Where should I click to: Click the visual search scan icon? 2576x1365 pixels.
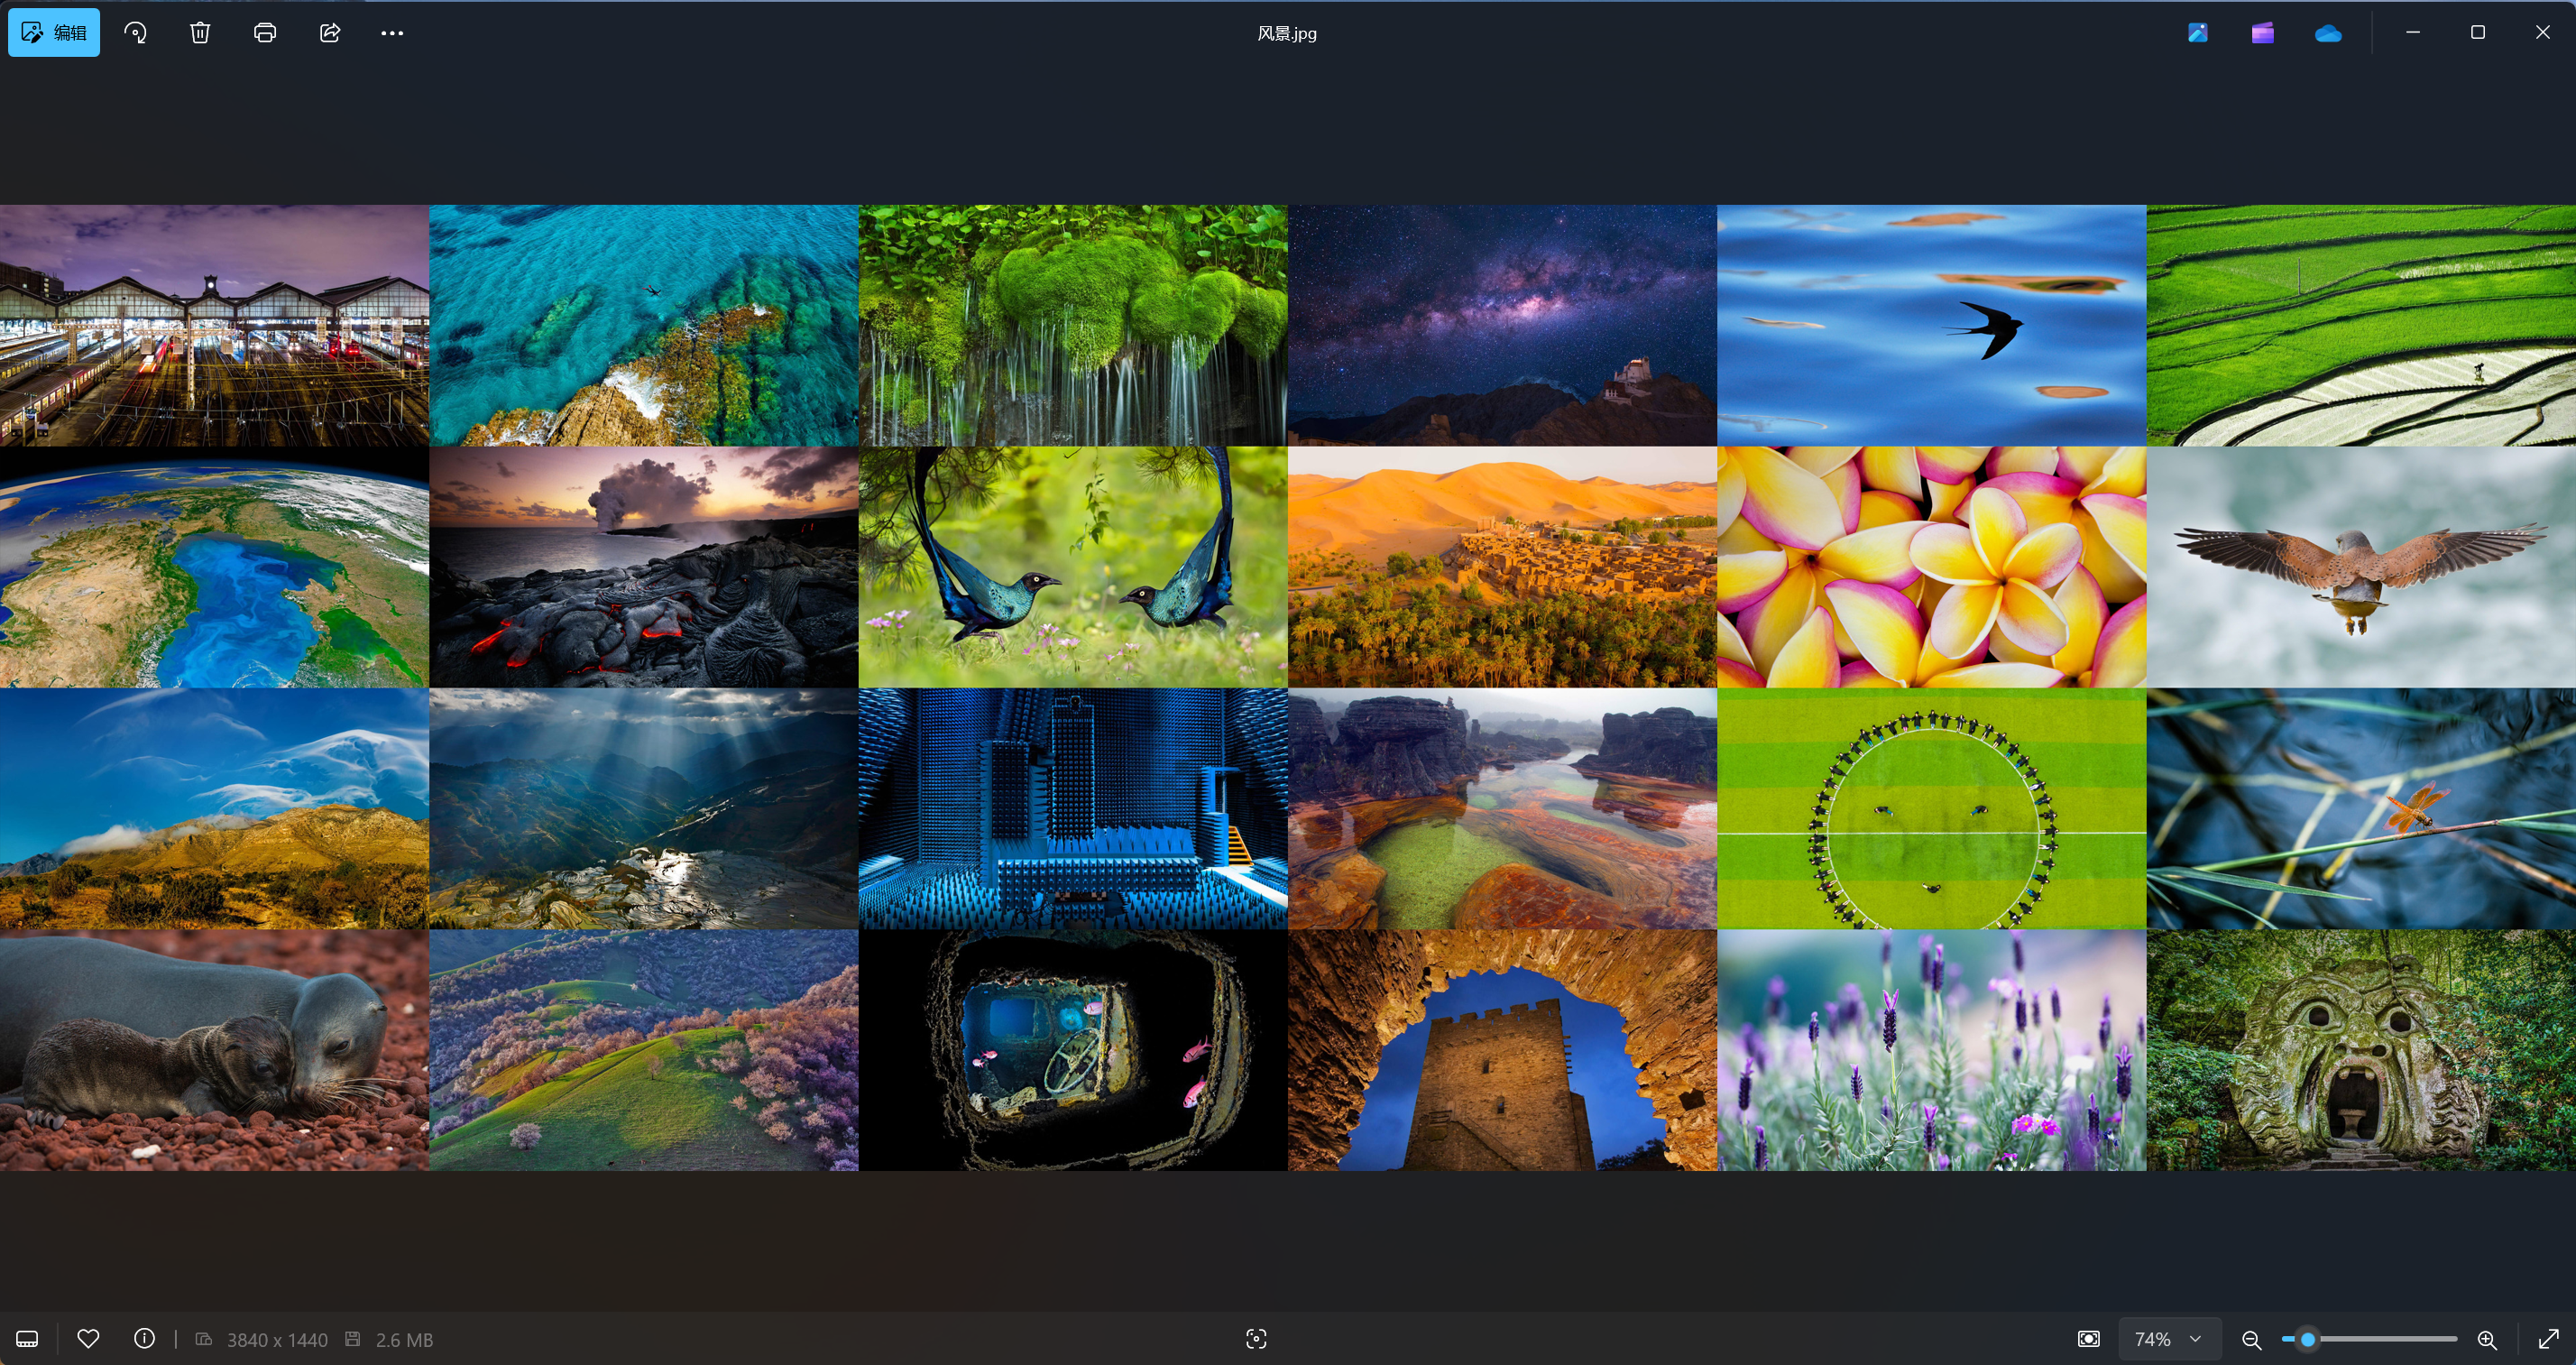1256,1339
